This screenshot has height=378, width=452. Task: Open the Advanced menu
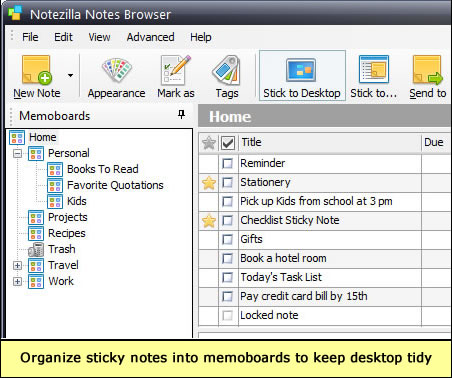150,37
